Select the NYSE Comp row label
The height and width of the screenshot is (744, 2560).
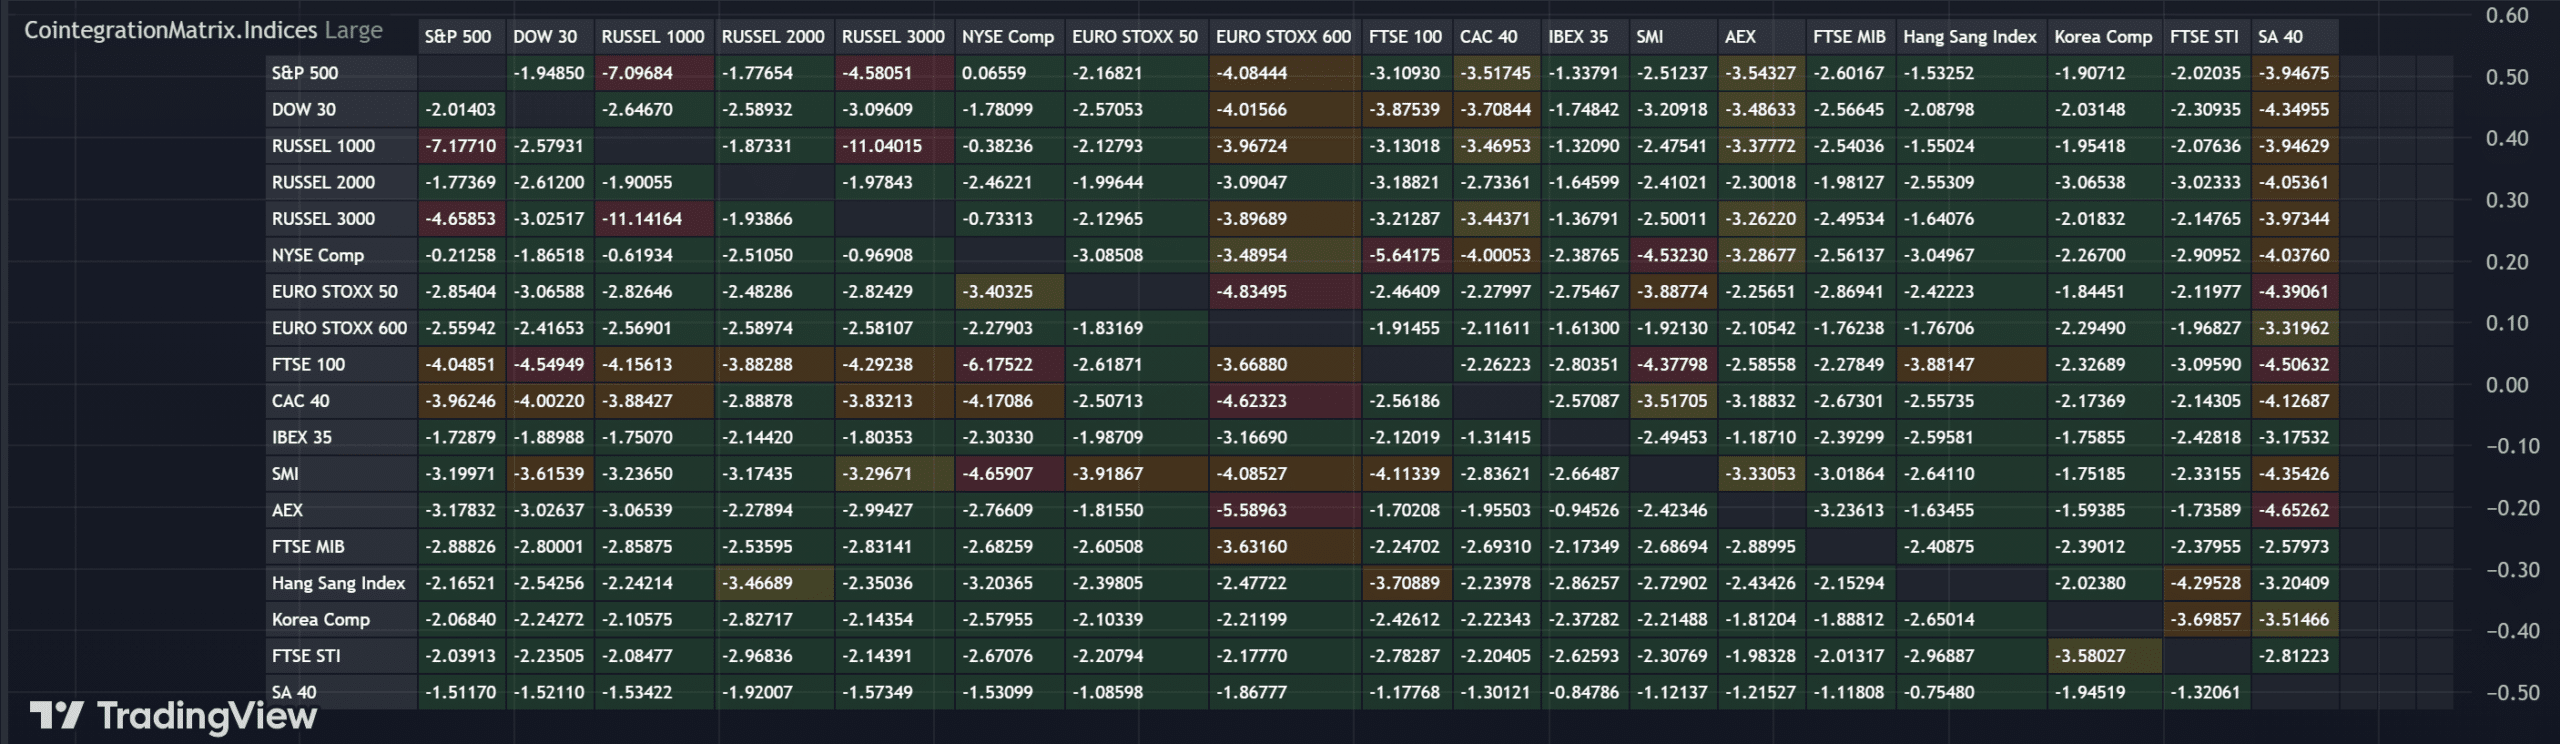pos(318,255)
